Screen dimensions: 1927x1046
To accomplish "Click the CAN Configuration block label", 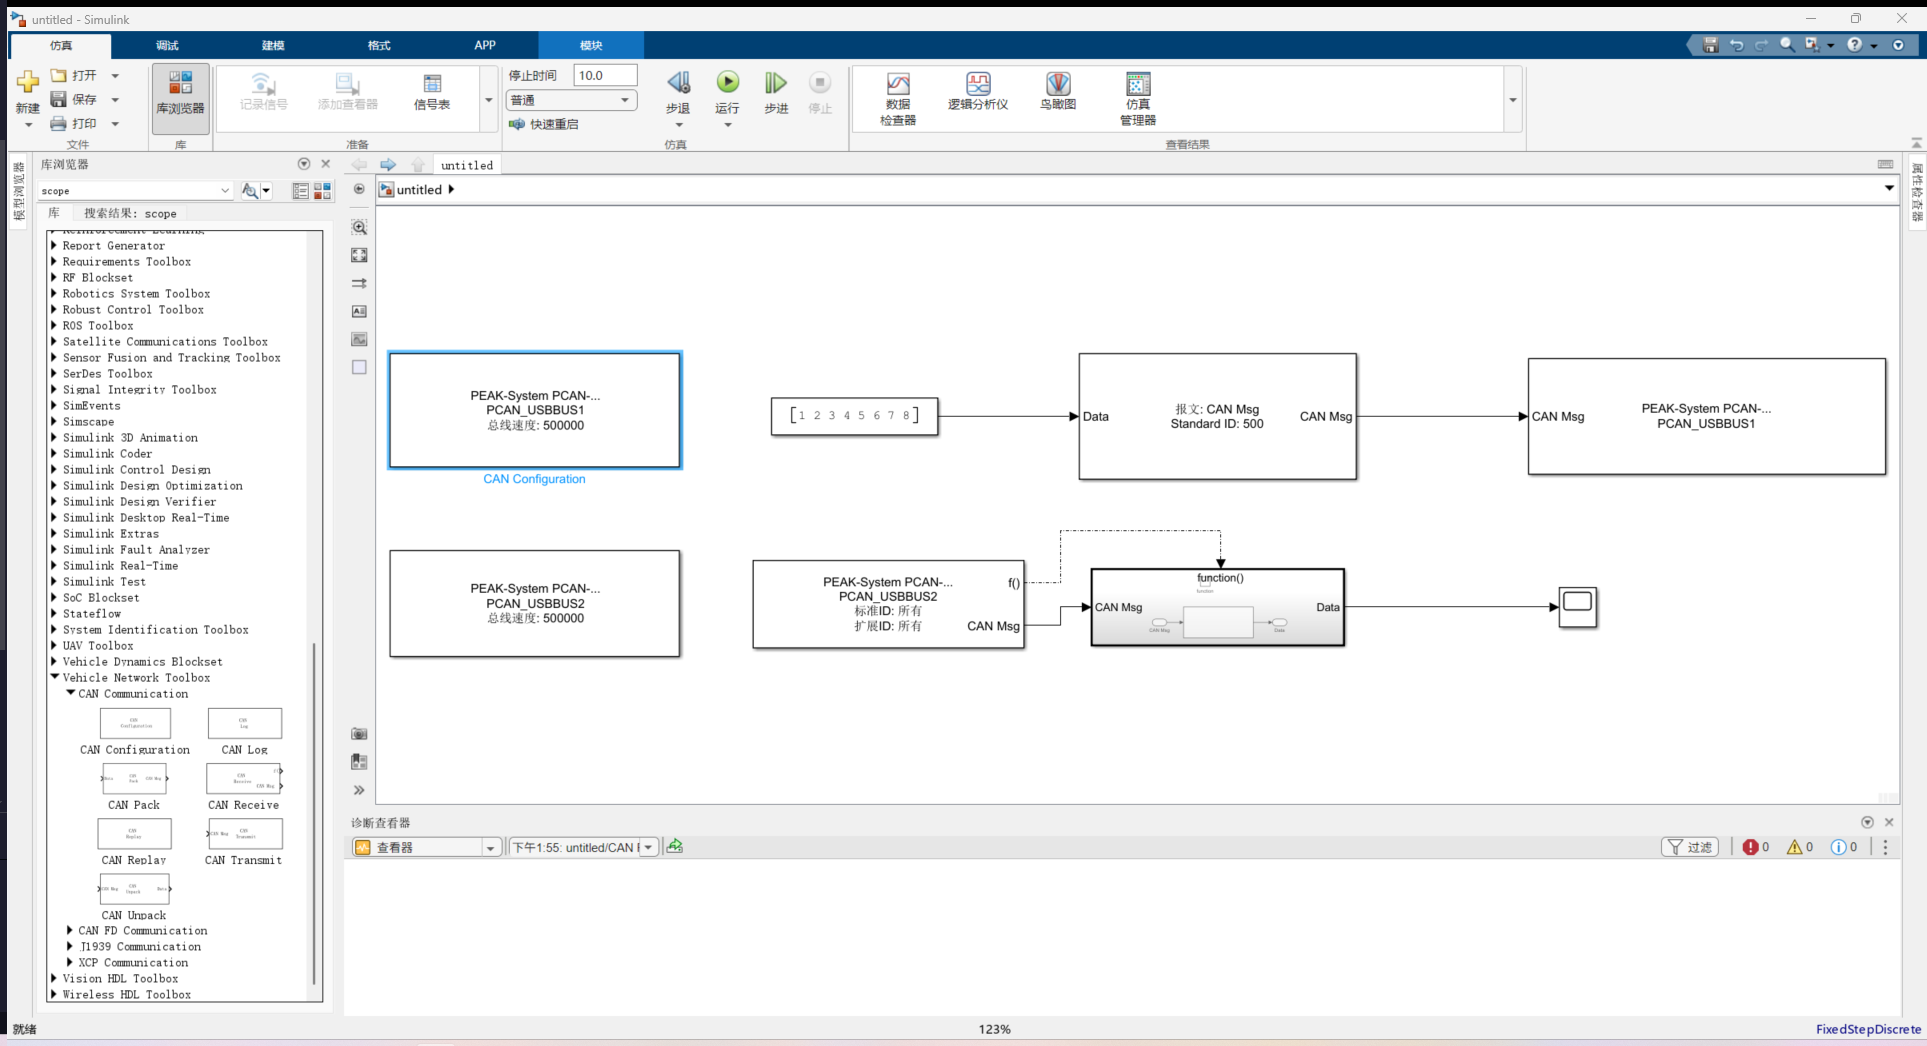I will point(534,479).
